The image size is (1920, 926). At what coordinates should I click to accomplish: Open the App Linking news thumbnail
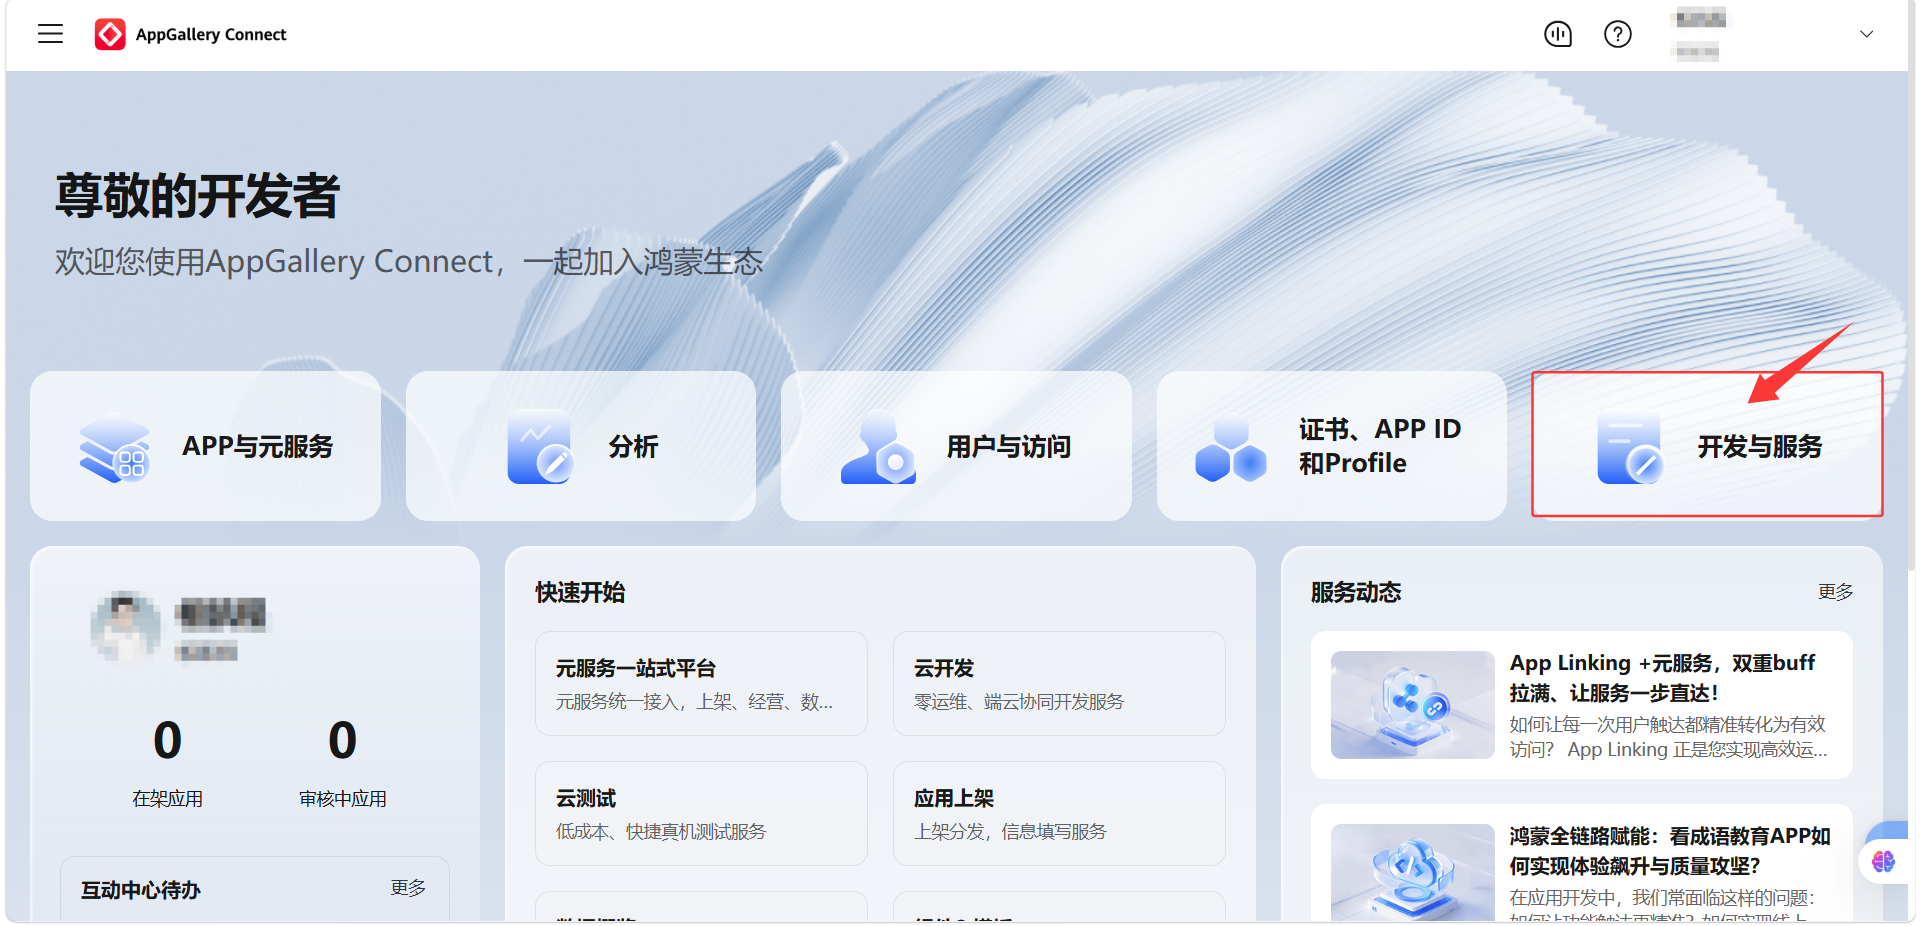point(1412,705)
